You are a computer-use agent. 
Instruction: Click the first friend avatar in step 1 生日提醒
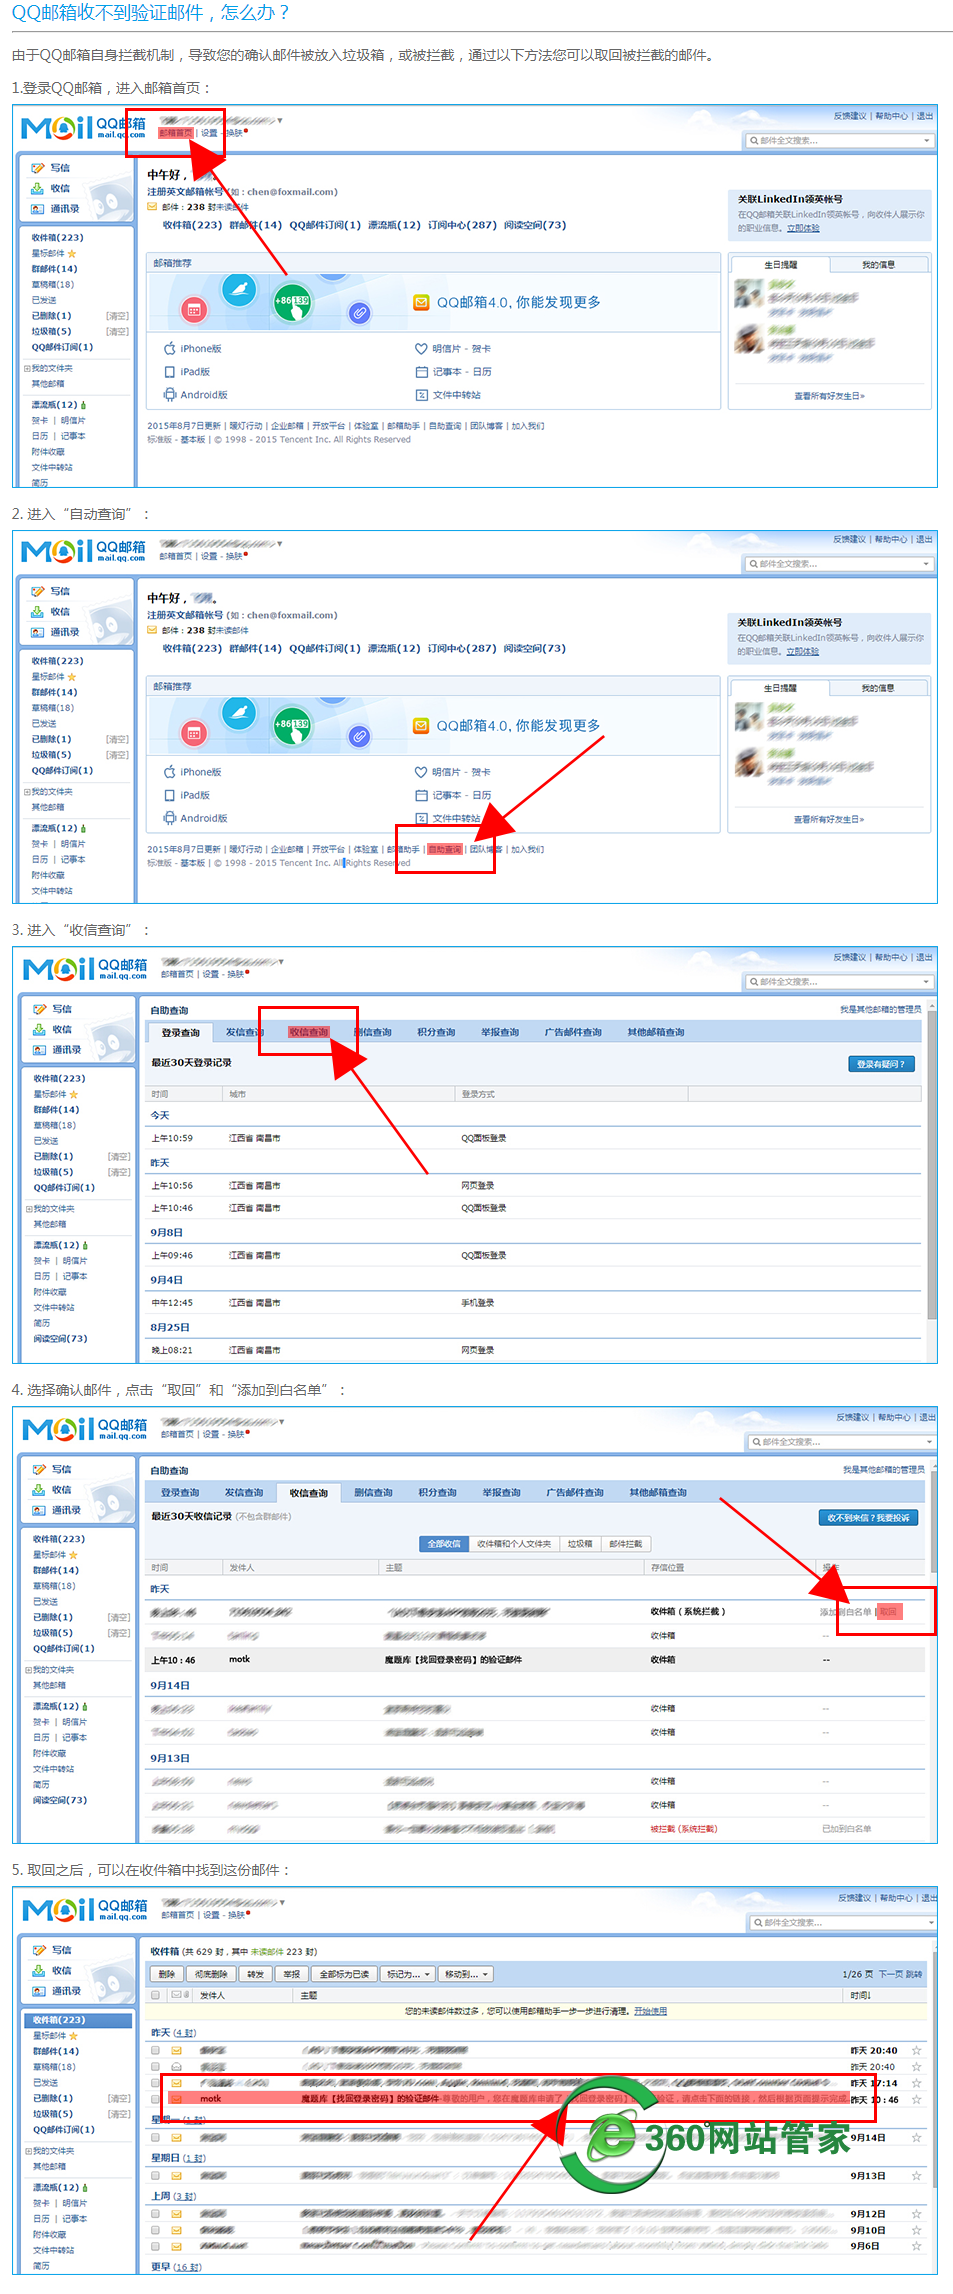749,294
